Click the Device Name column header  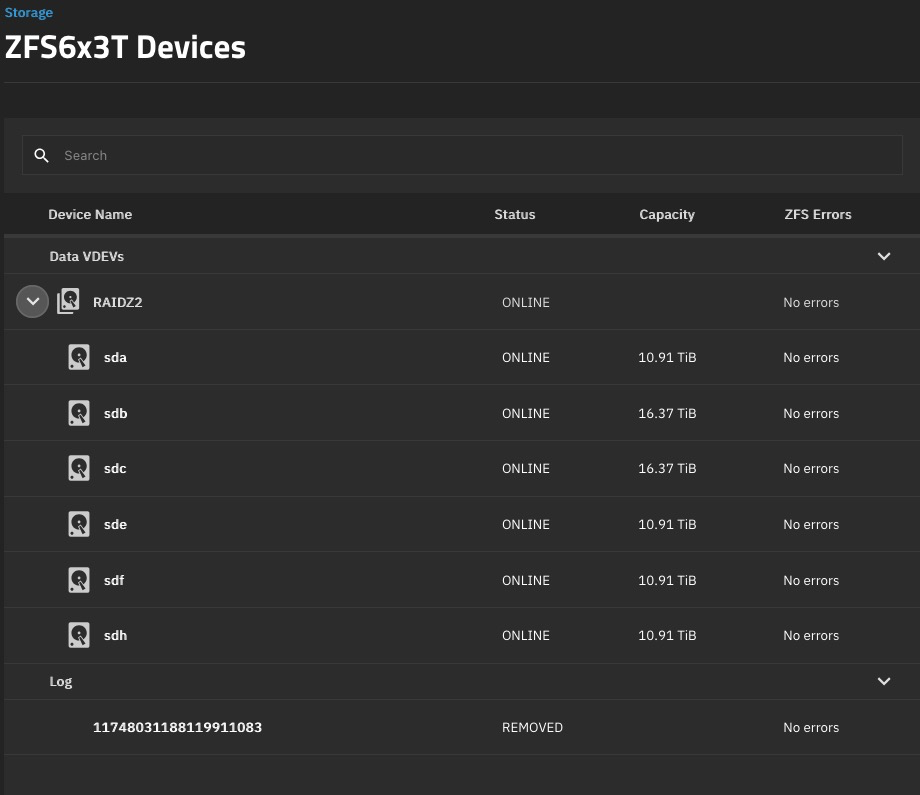tap(90, 214)
